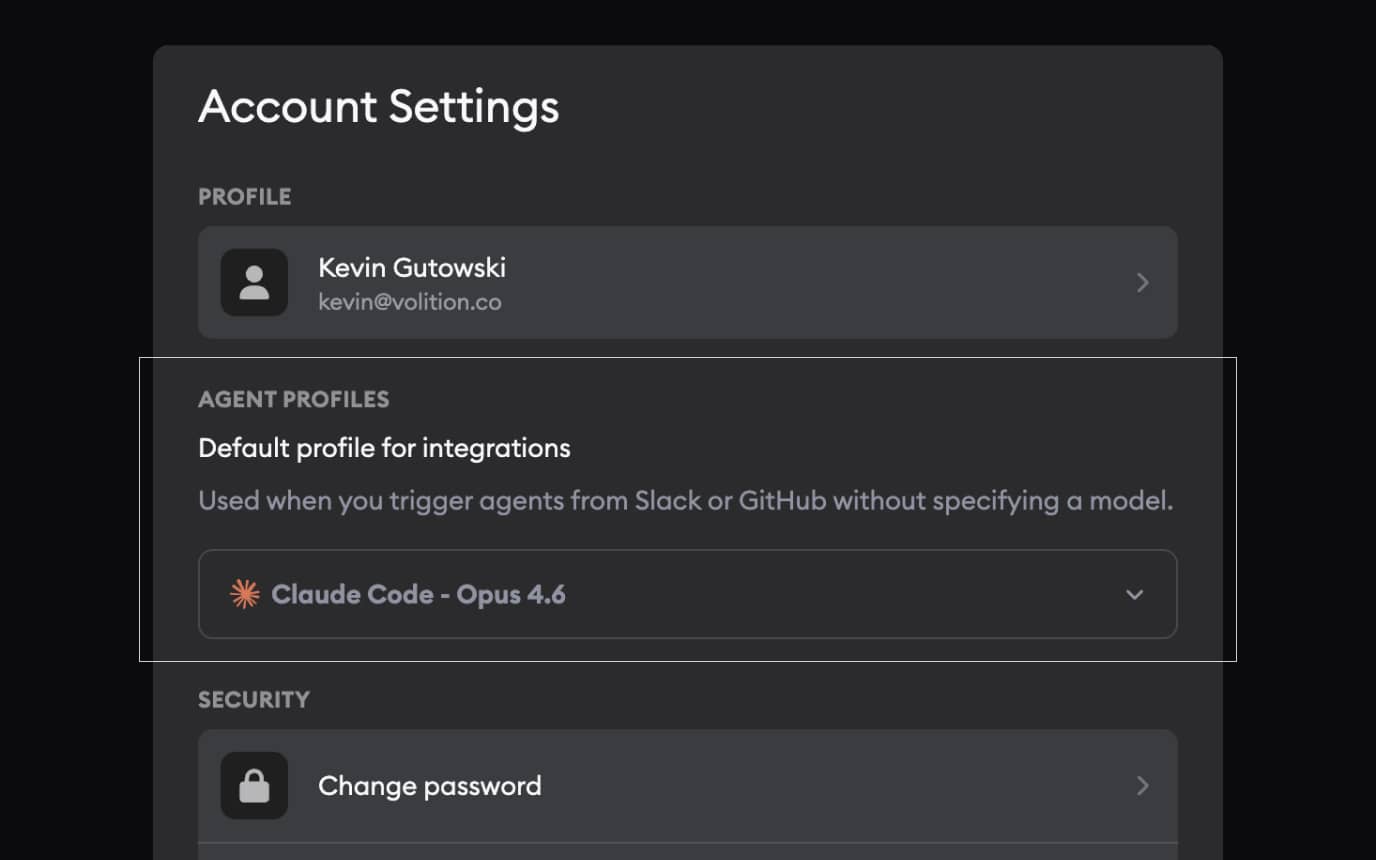Click the PROFILE section label

pyautogui.click(x=245, y=197)
